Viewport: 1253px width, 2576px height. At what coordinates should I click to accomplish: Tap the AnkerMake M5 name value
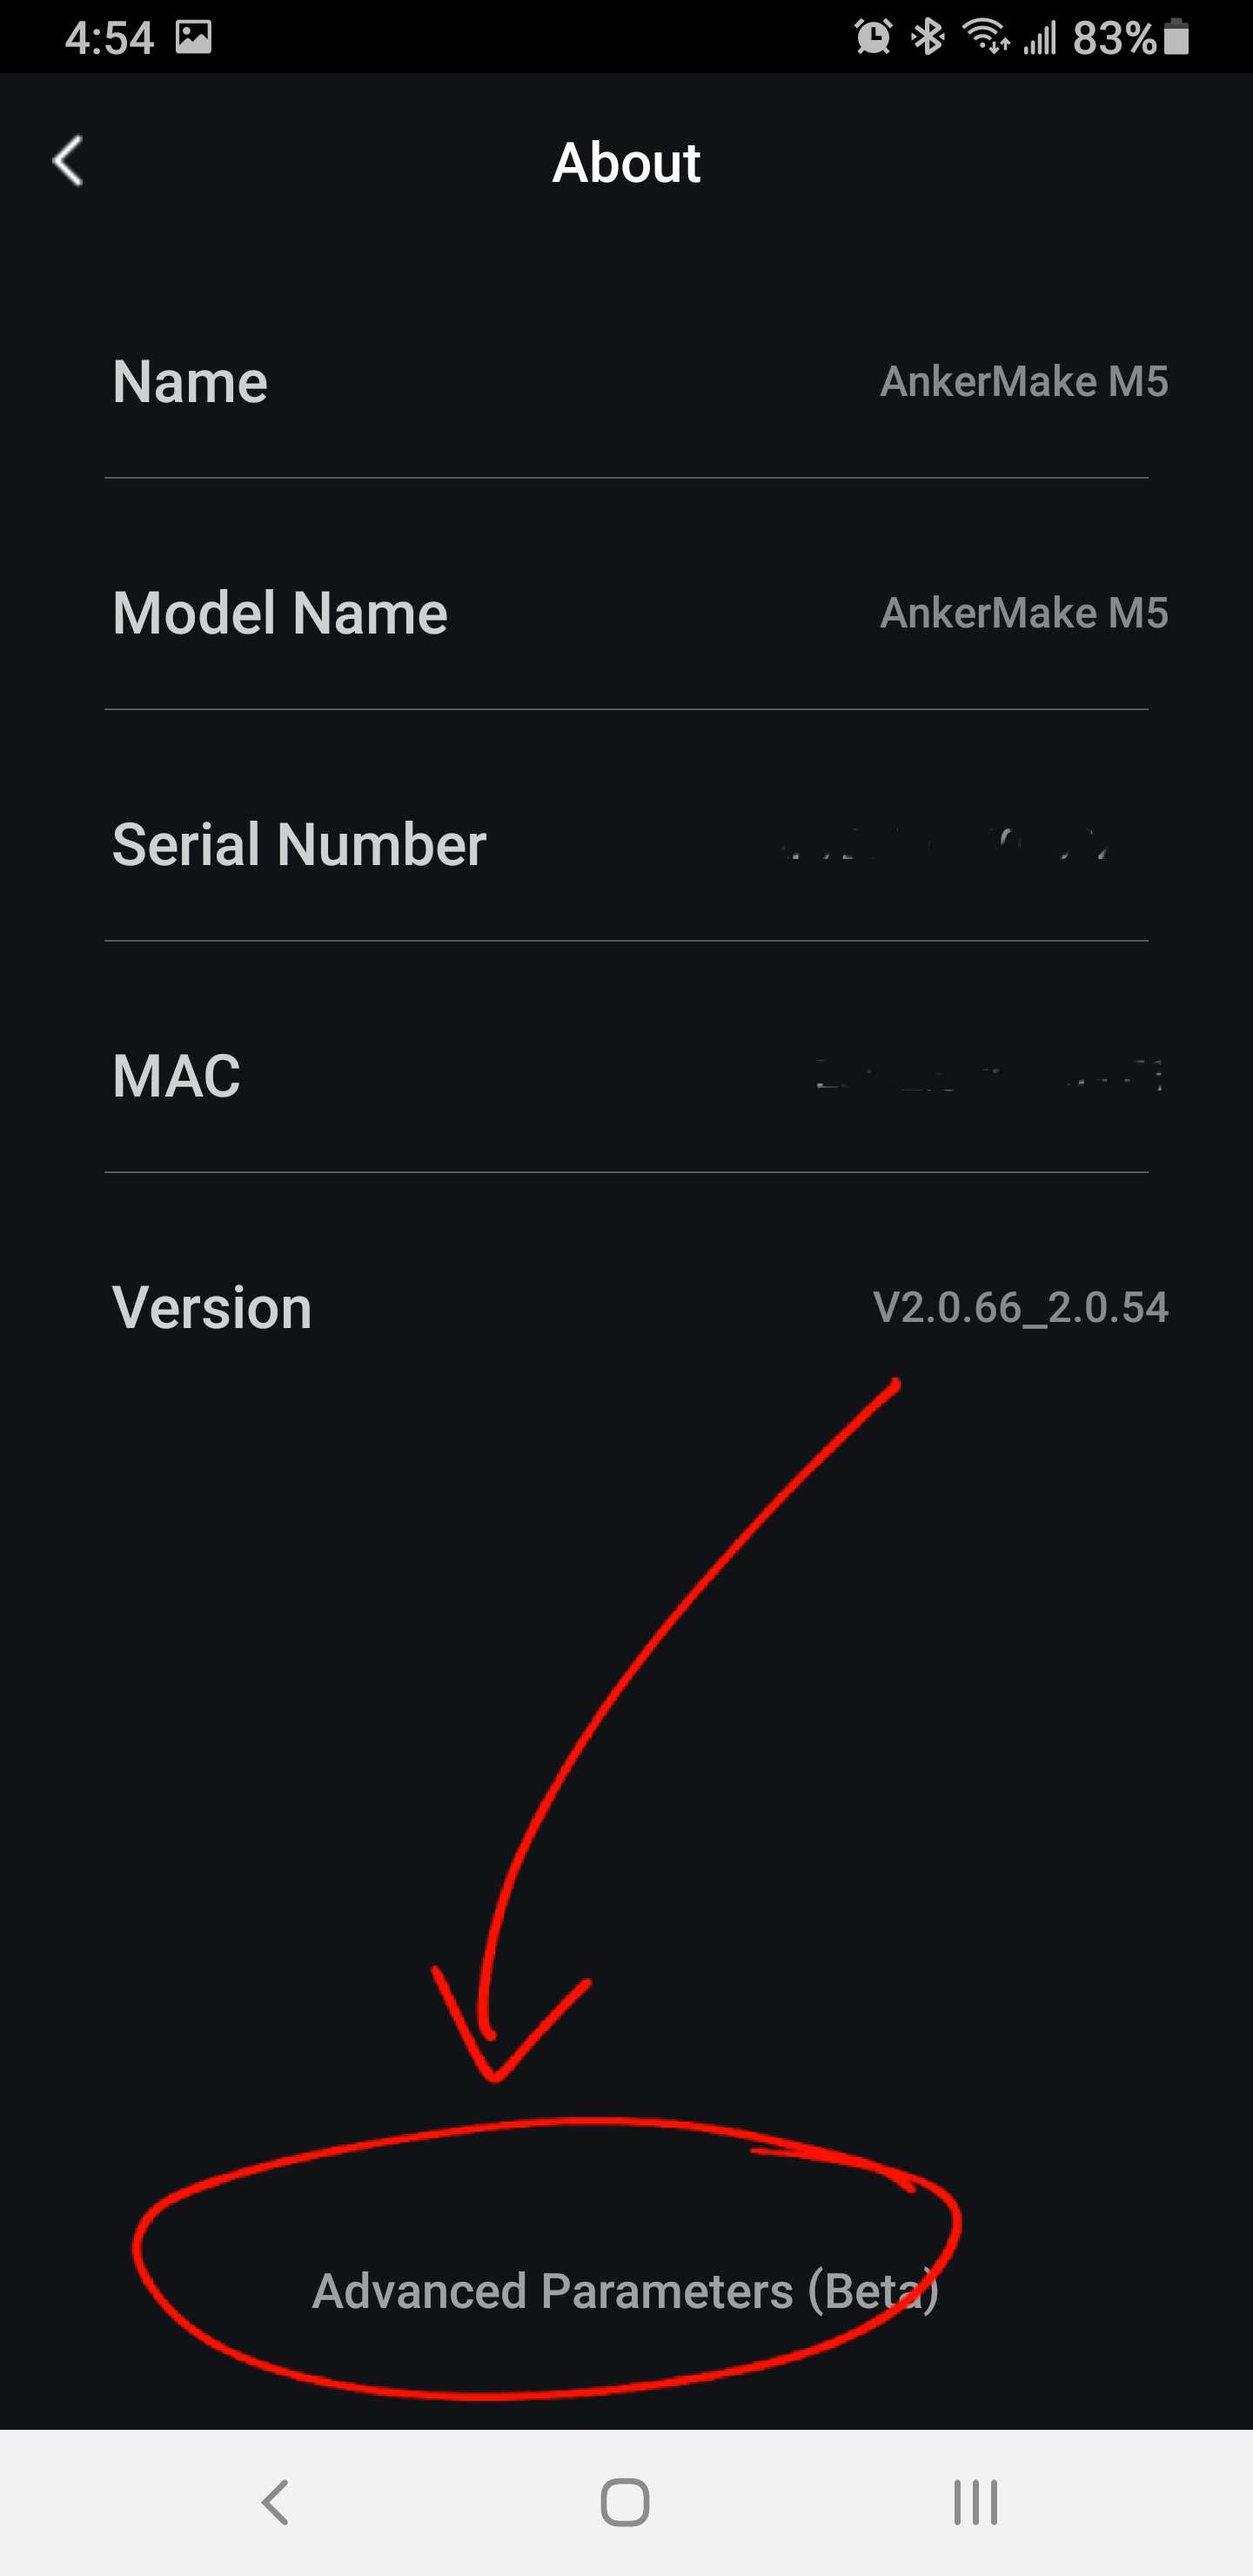1024,382
